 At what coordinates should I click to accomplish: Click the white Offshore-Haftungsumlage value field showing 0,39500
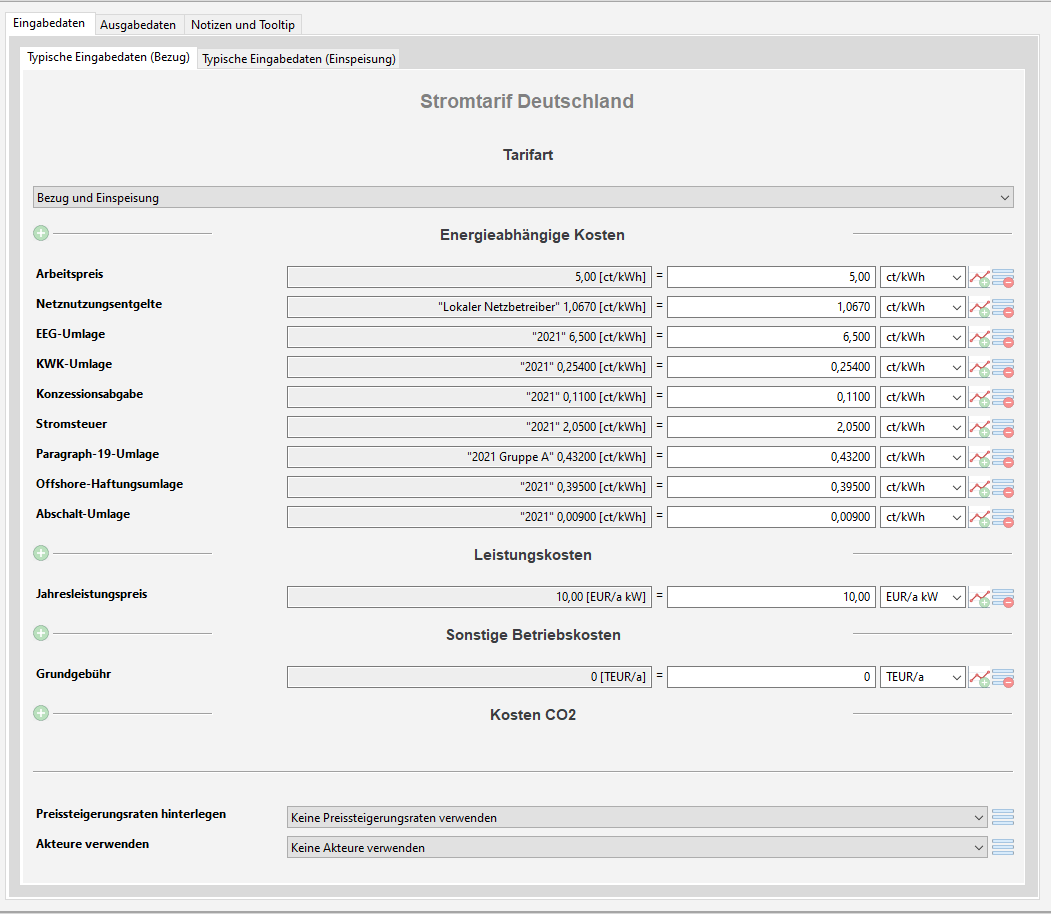coord(771,487)
